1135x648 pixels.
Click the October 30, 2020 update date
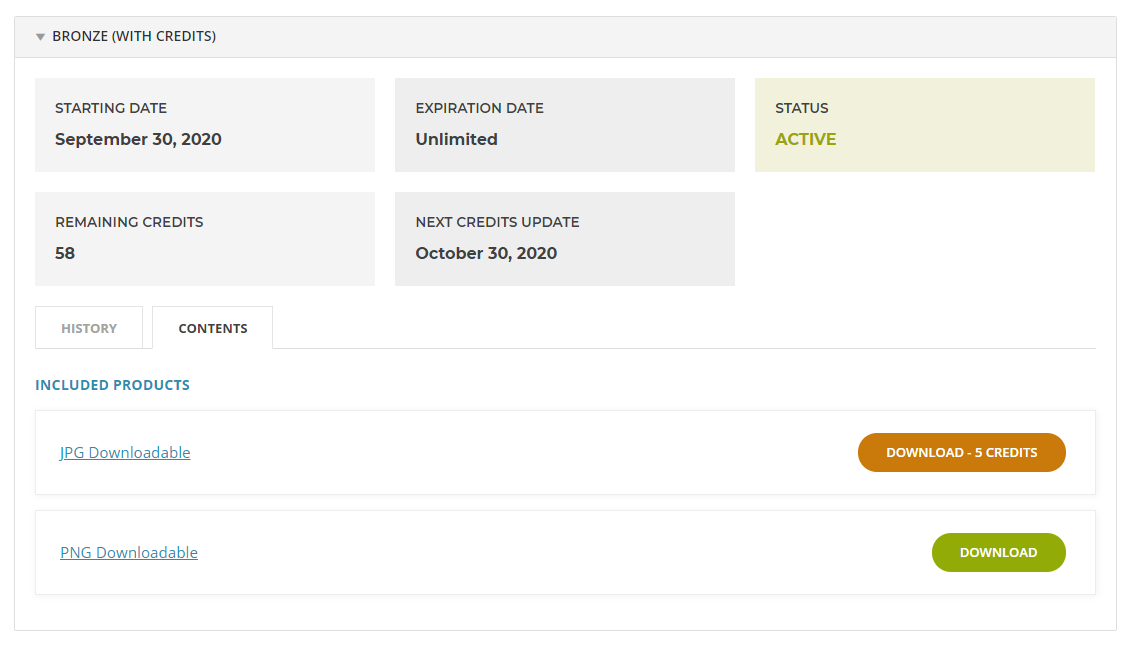coord(486,253)
